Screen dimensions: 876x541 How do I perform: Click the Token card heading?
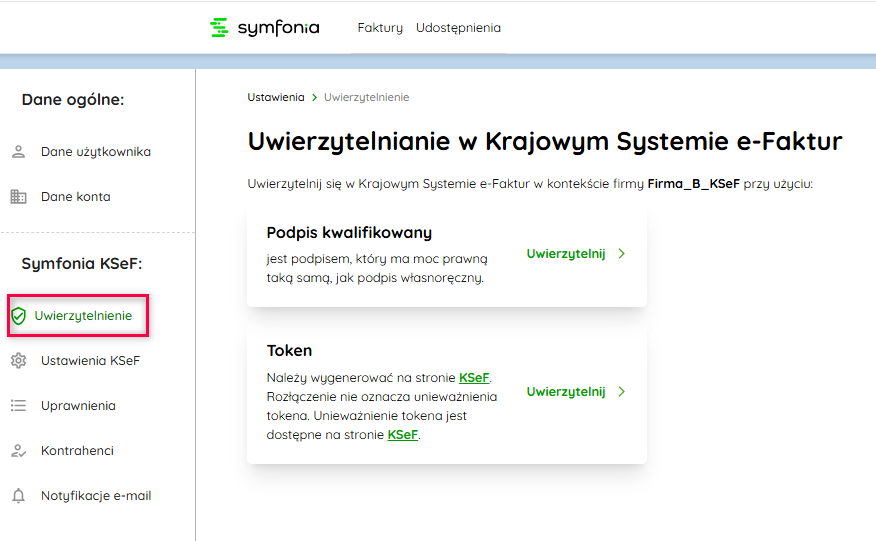pyautogui.click(x=289, y=351)
